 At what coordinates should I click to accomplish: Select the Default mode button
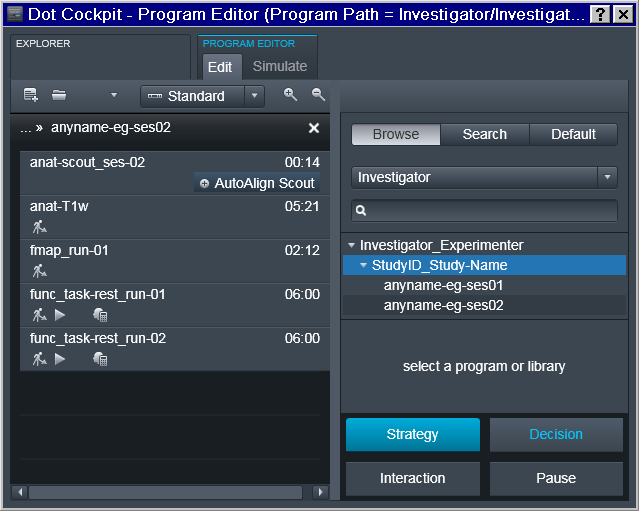click(x=573, y=134)
